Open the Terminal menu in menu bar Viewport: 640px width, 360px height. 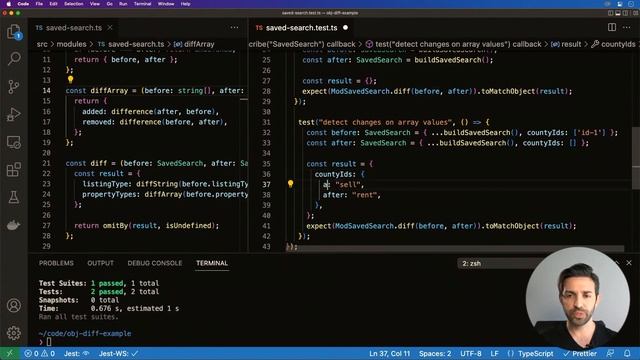[x=142, y=4]
